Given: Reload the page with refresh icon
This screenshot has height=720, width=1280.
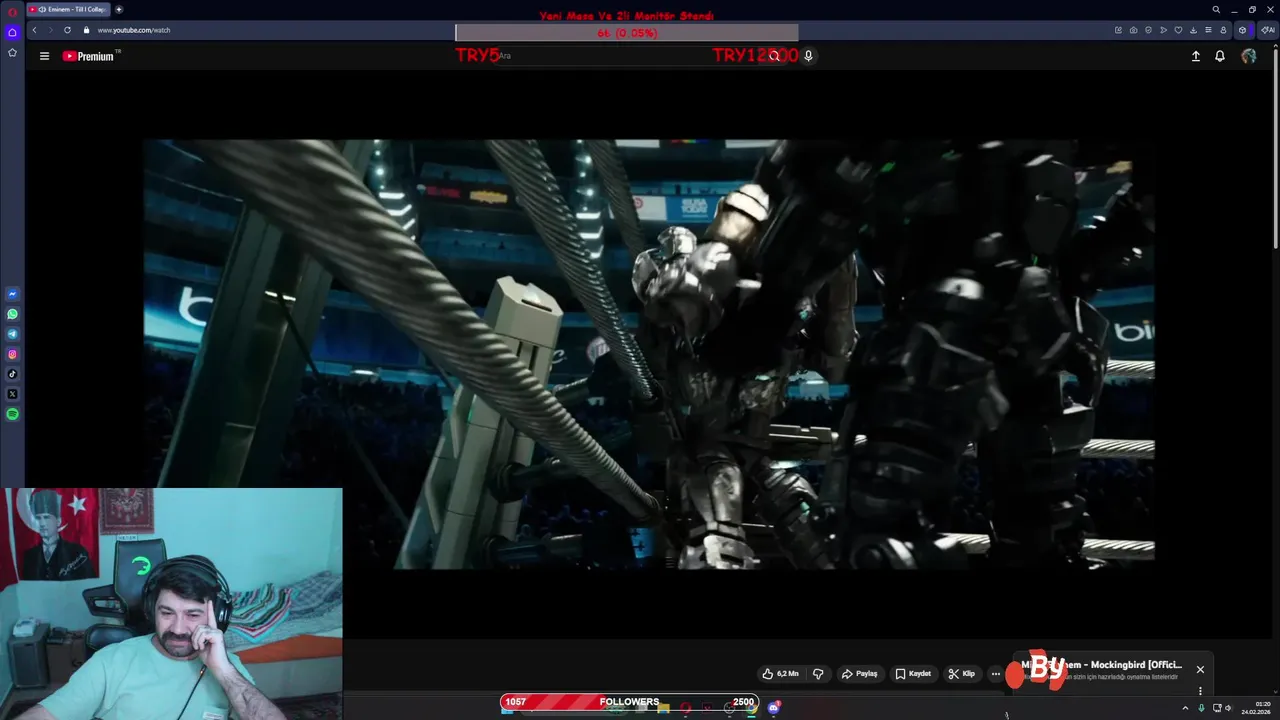Looking at the screenshot, I should pyautogui.click(x=67, y=30).
